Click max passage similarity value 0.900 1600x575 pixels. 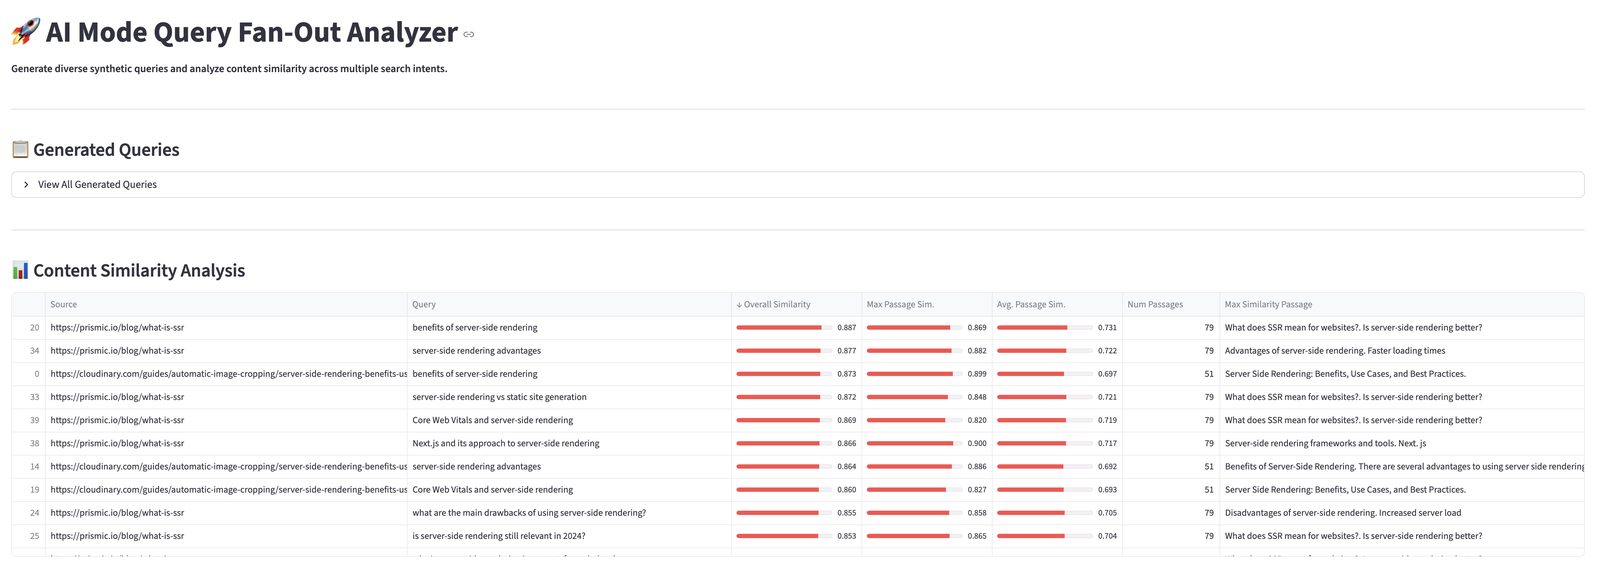click(x=977, y=444)
